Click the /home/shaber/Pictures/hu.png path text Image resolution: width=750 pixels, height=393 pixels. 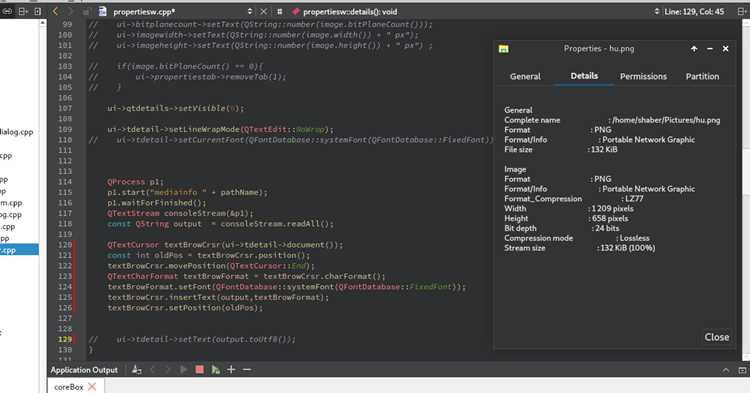coord(666,120)
